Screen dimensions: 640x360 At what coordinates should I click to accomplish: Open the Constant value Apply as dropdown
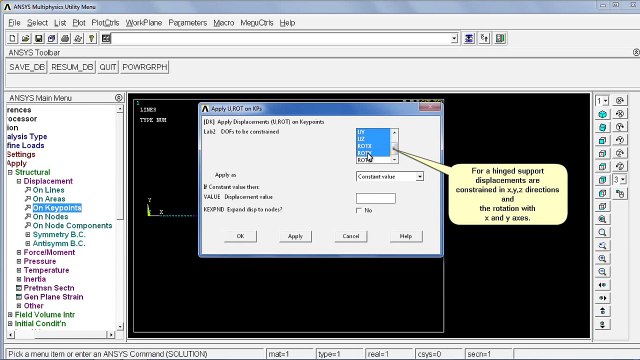pos(419,176)
